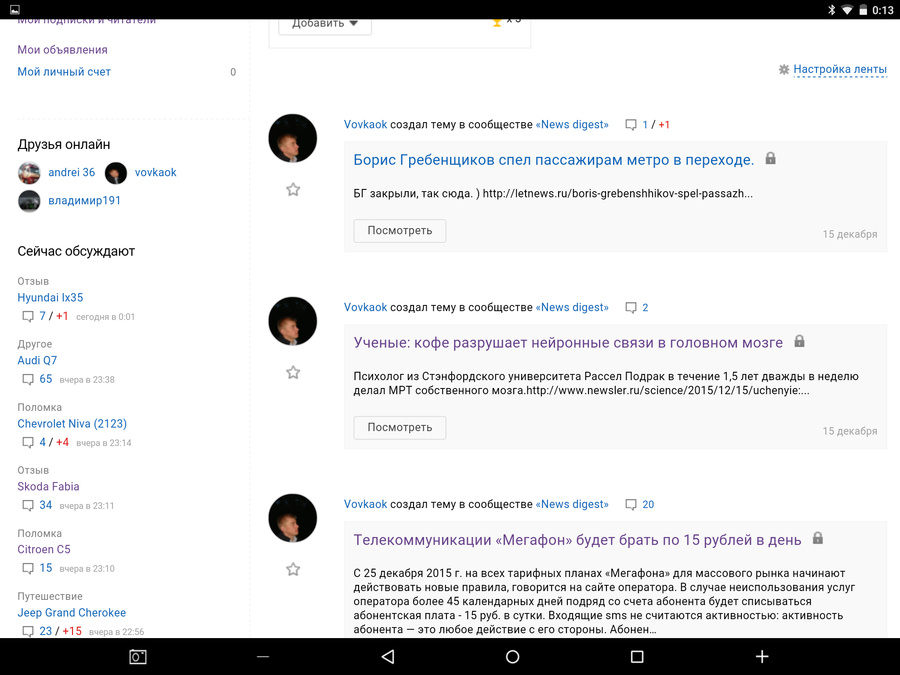Click the gear icon beside Настройка ленты
Screen dimensions: 900x675
pos(784,69)
